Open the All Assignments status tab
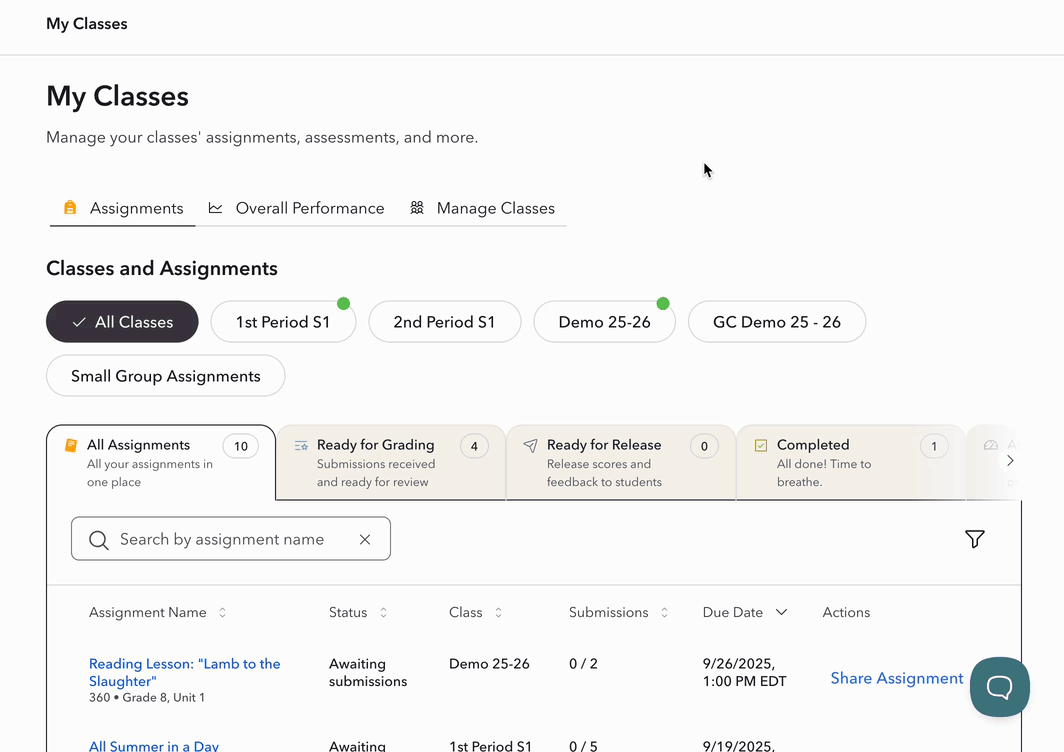1064x752 pixels. pos(161,462)
